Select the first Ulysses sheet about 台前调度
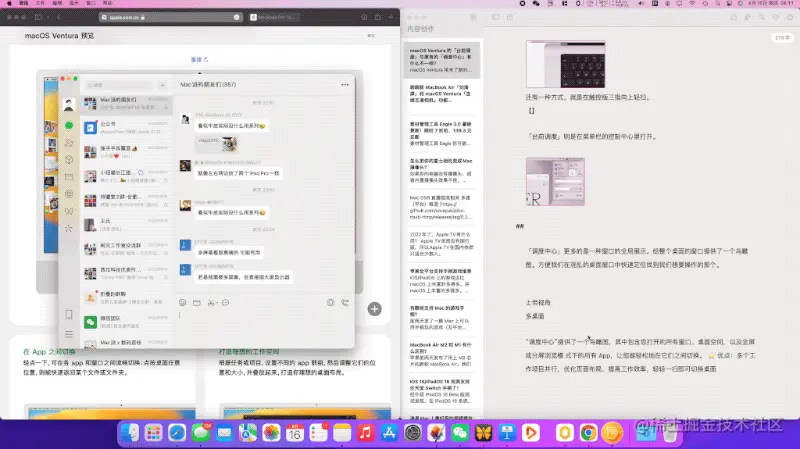Screen dimensions: 800x449 coord(442,60)
